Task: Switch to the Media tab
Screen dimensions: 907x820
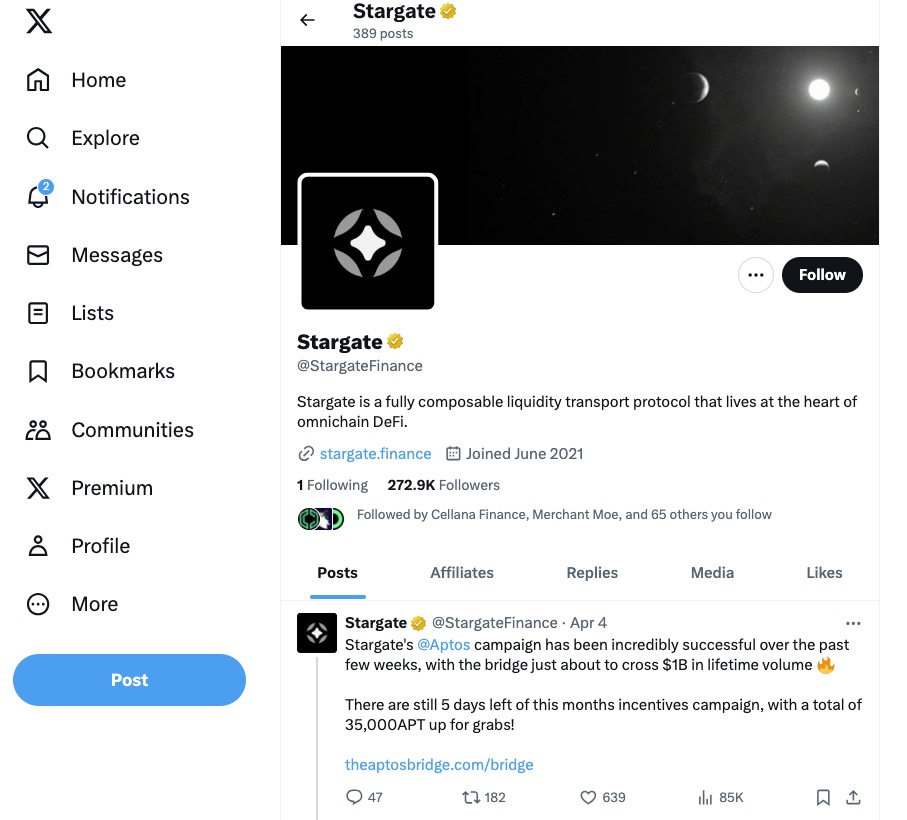Action: (x=712, y=573)
